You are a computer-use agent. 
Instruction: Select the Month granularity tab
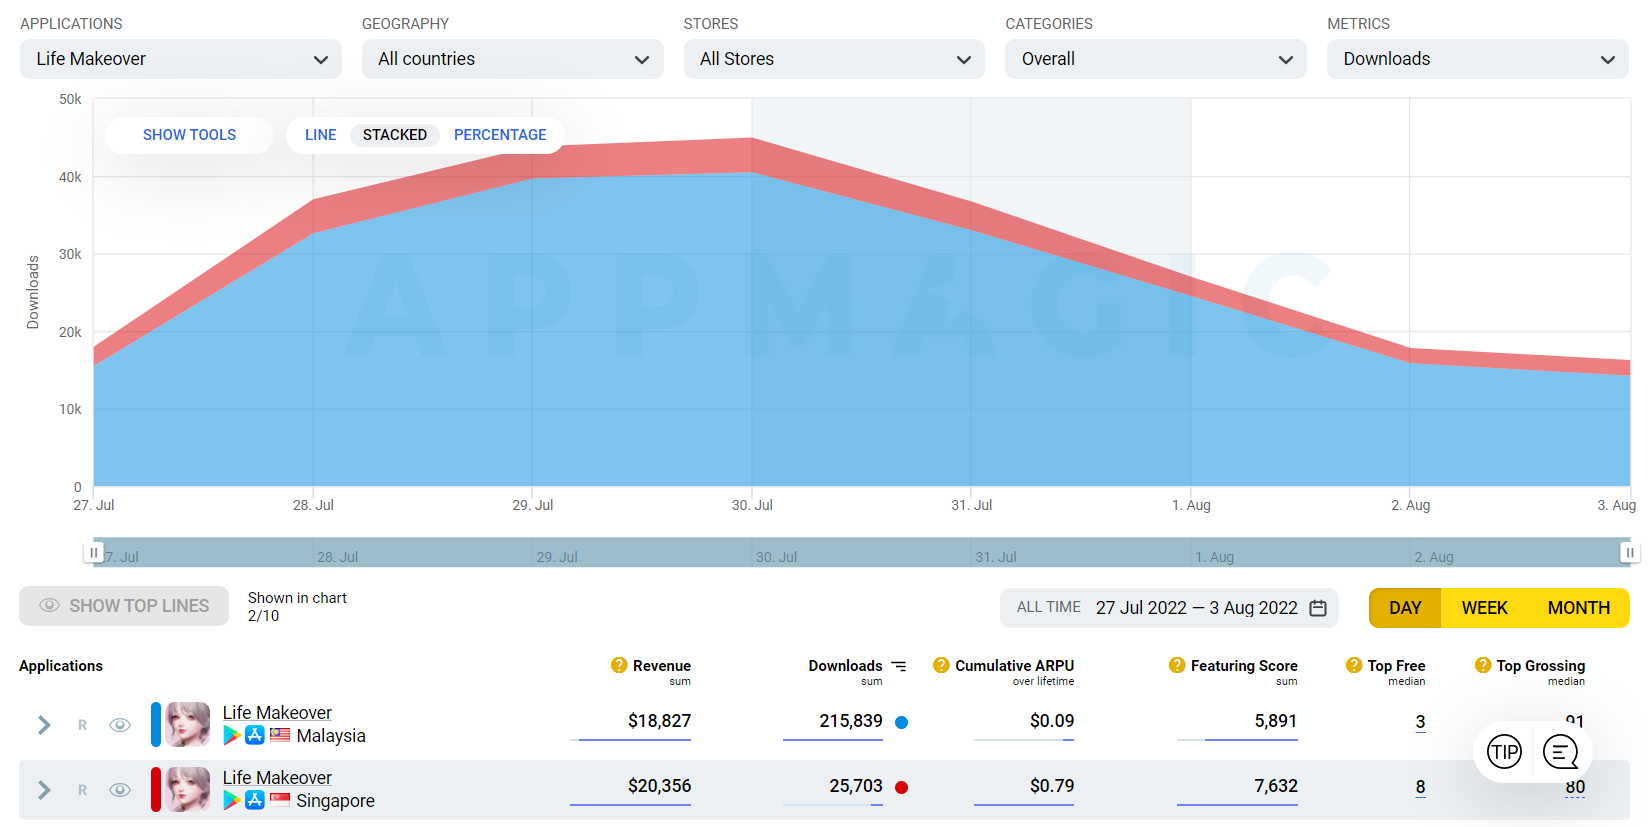click(x=1578, y=608)
